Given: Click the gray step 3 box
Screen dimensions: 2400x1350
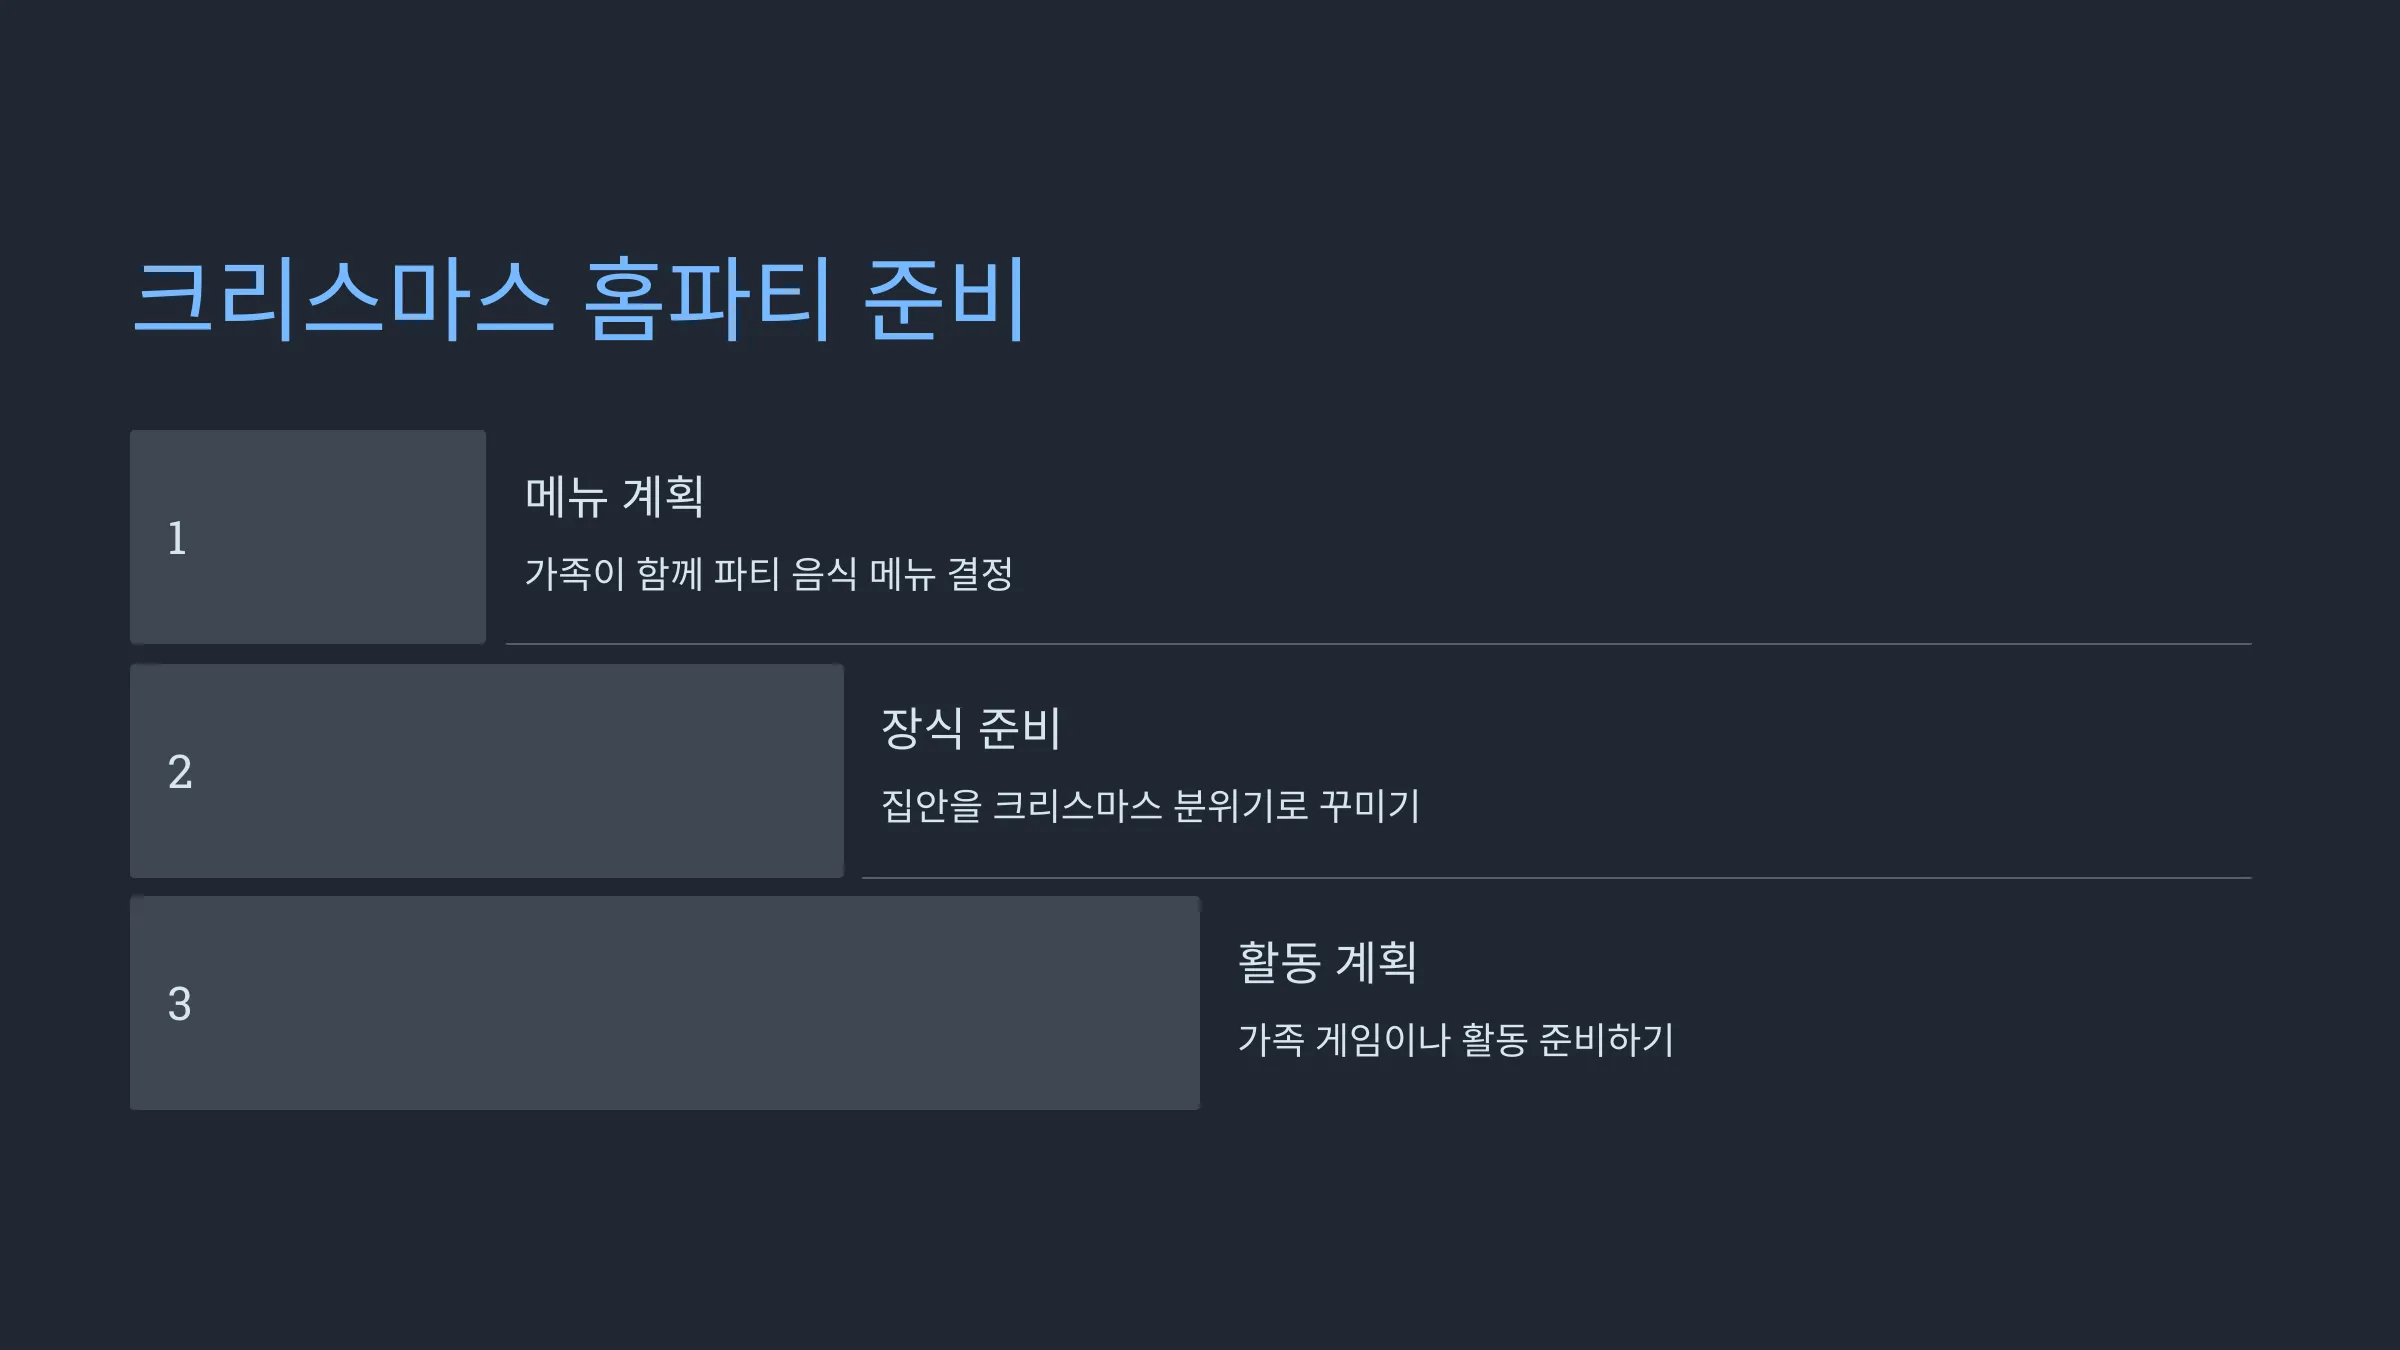Looking at the screenshot, I should (x=665, y=1003).
